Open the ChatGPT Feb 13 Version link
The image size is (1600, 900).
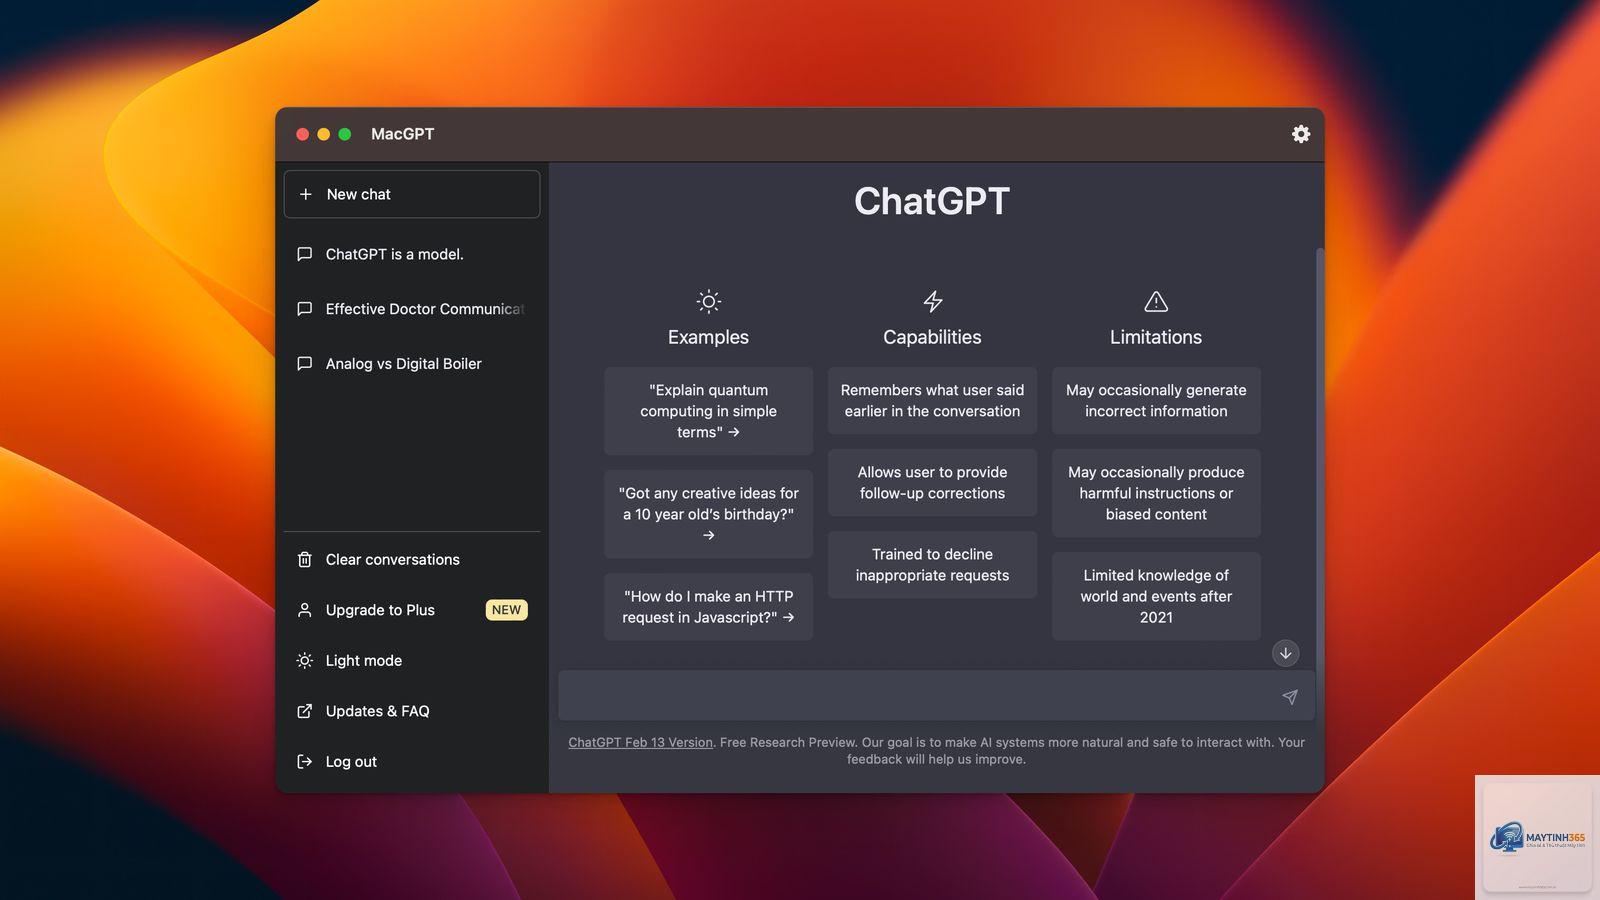(640, 742)
